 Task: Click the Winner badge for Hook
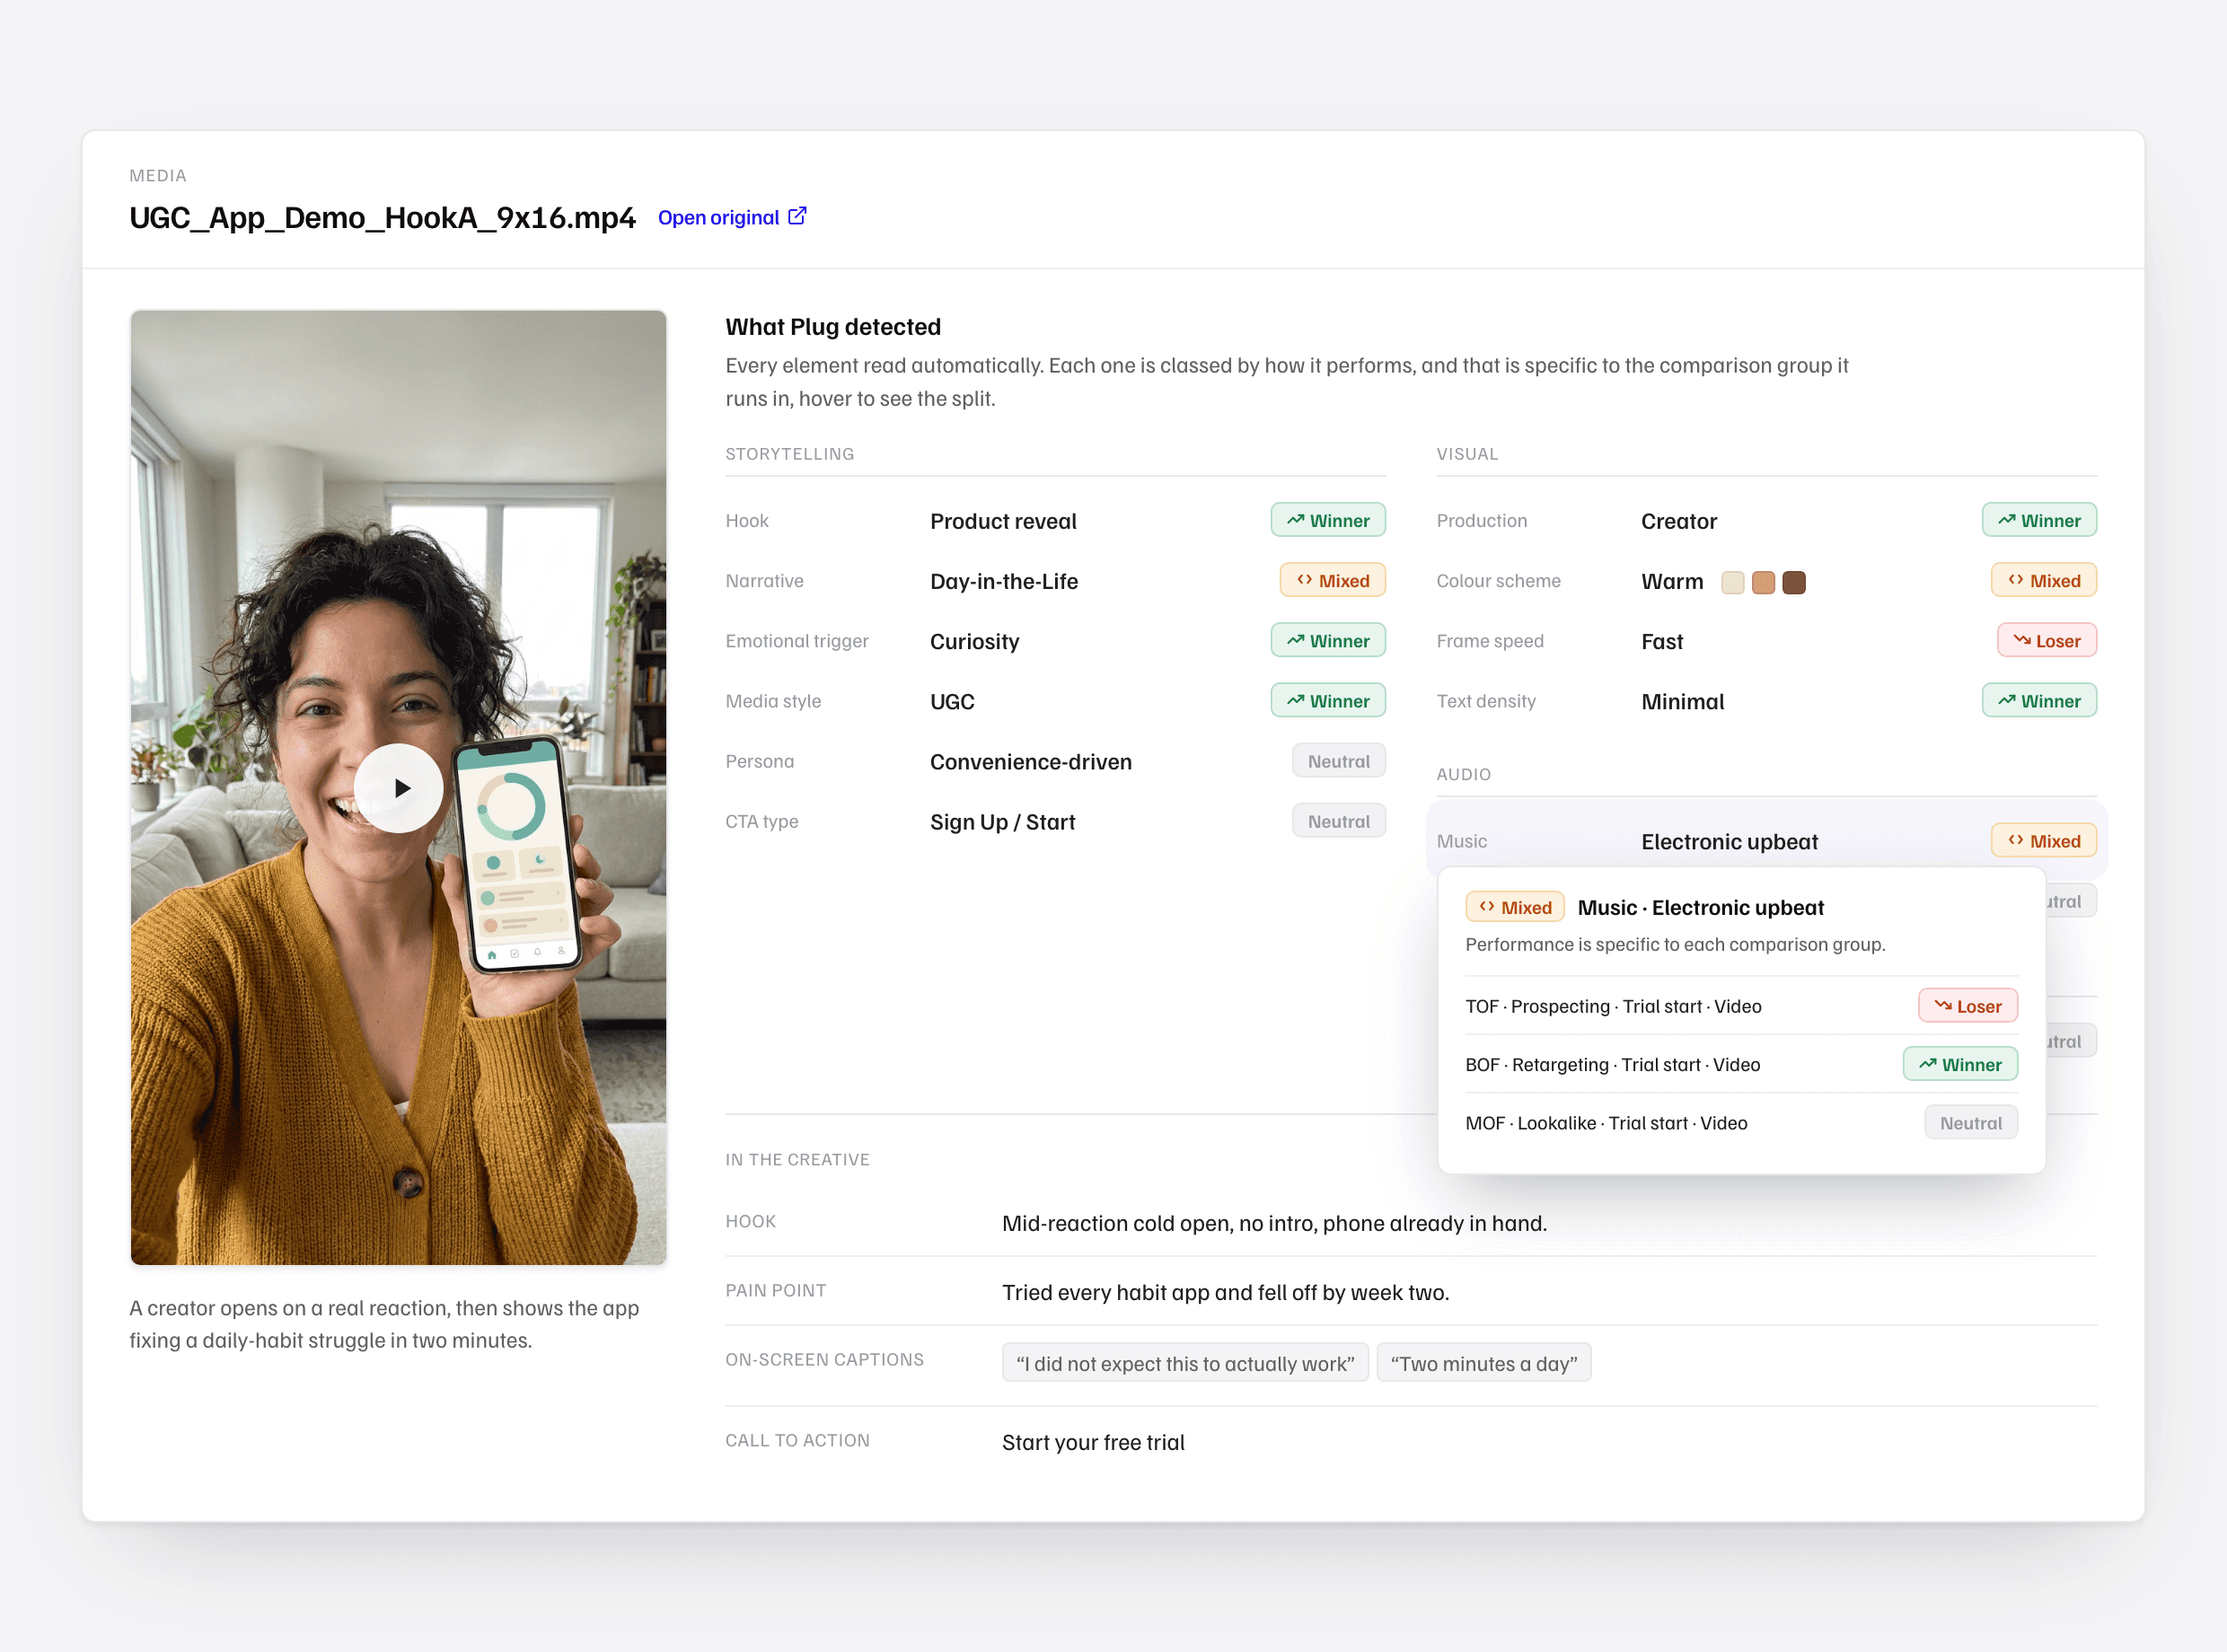(x=1328, y=520)
